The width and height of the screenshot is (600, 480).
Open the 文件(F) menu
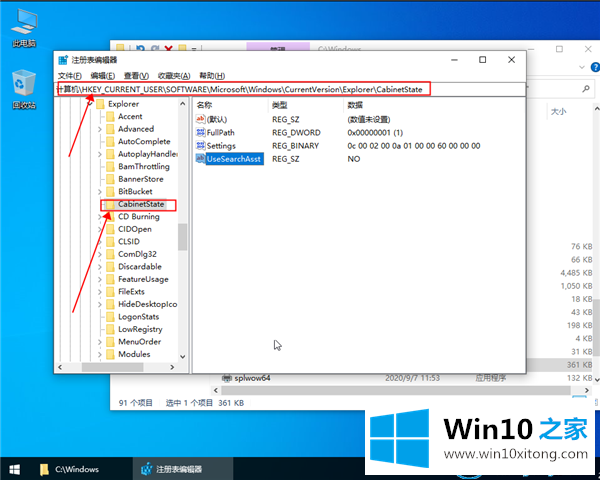[70, 76]
